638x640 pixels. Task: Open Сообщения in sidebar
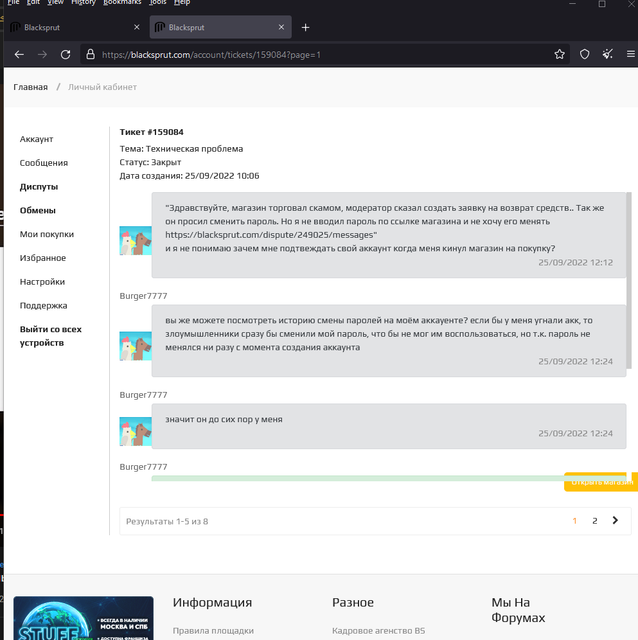[x=44, y=163]
